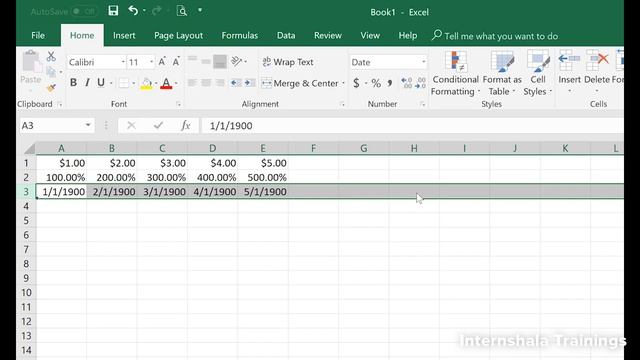This screenshot has height=360, width=640.
Task: Click the Select All corner triangle
Action: 29,148
